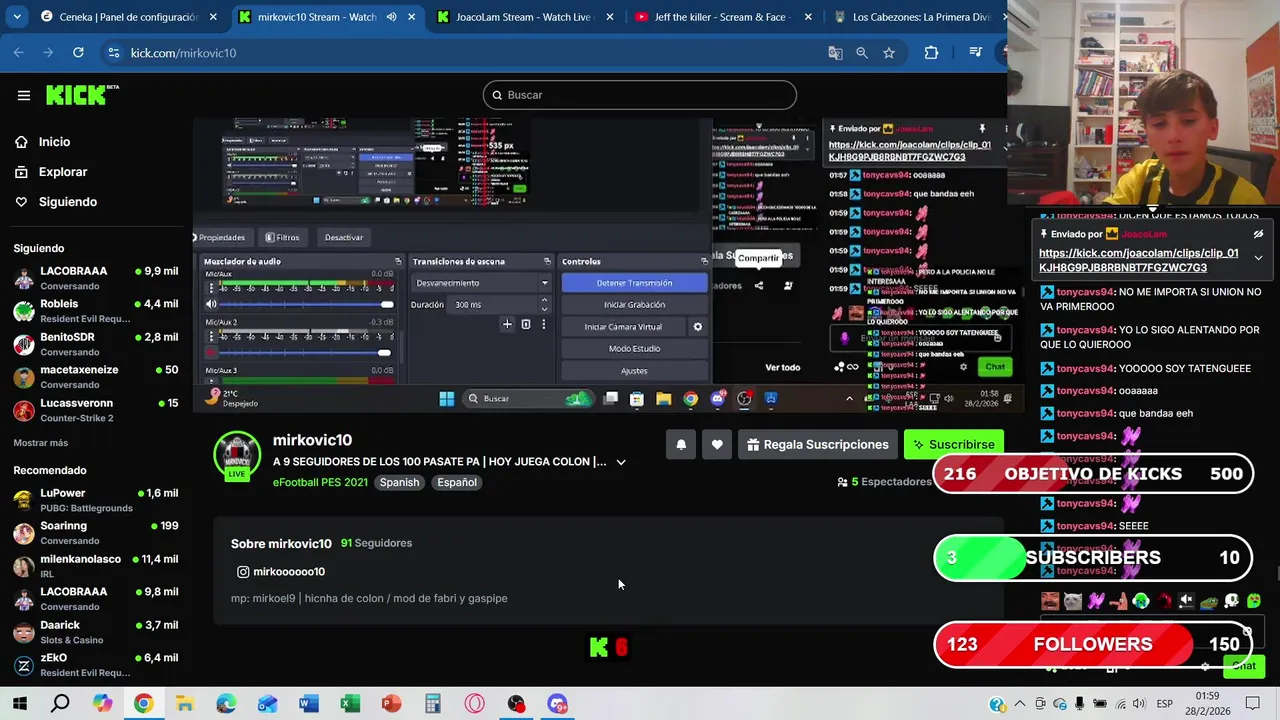This screenshot has height=720, width=1280.
Task: View site information icon in address bar
Action: click(114, 53)
